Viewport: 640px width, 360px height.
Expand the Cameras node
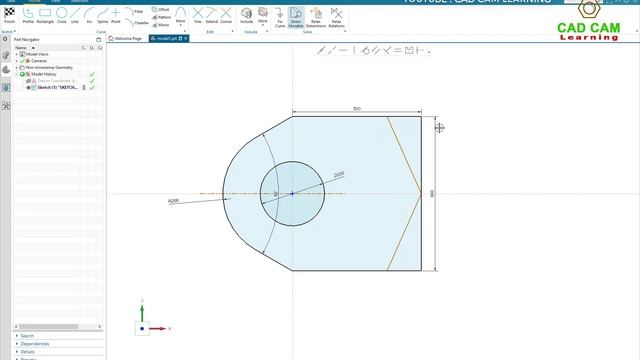click(x=17, y=61)
